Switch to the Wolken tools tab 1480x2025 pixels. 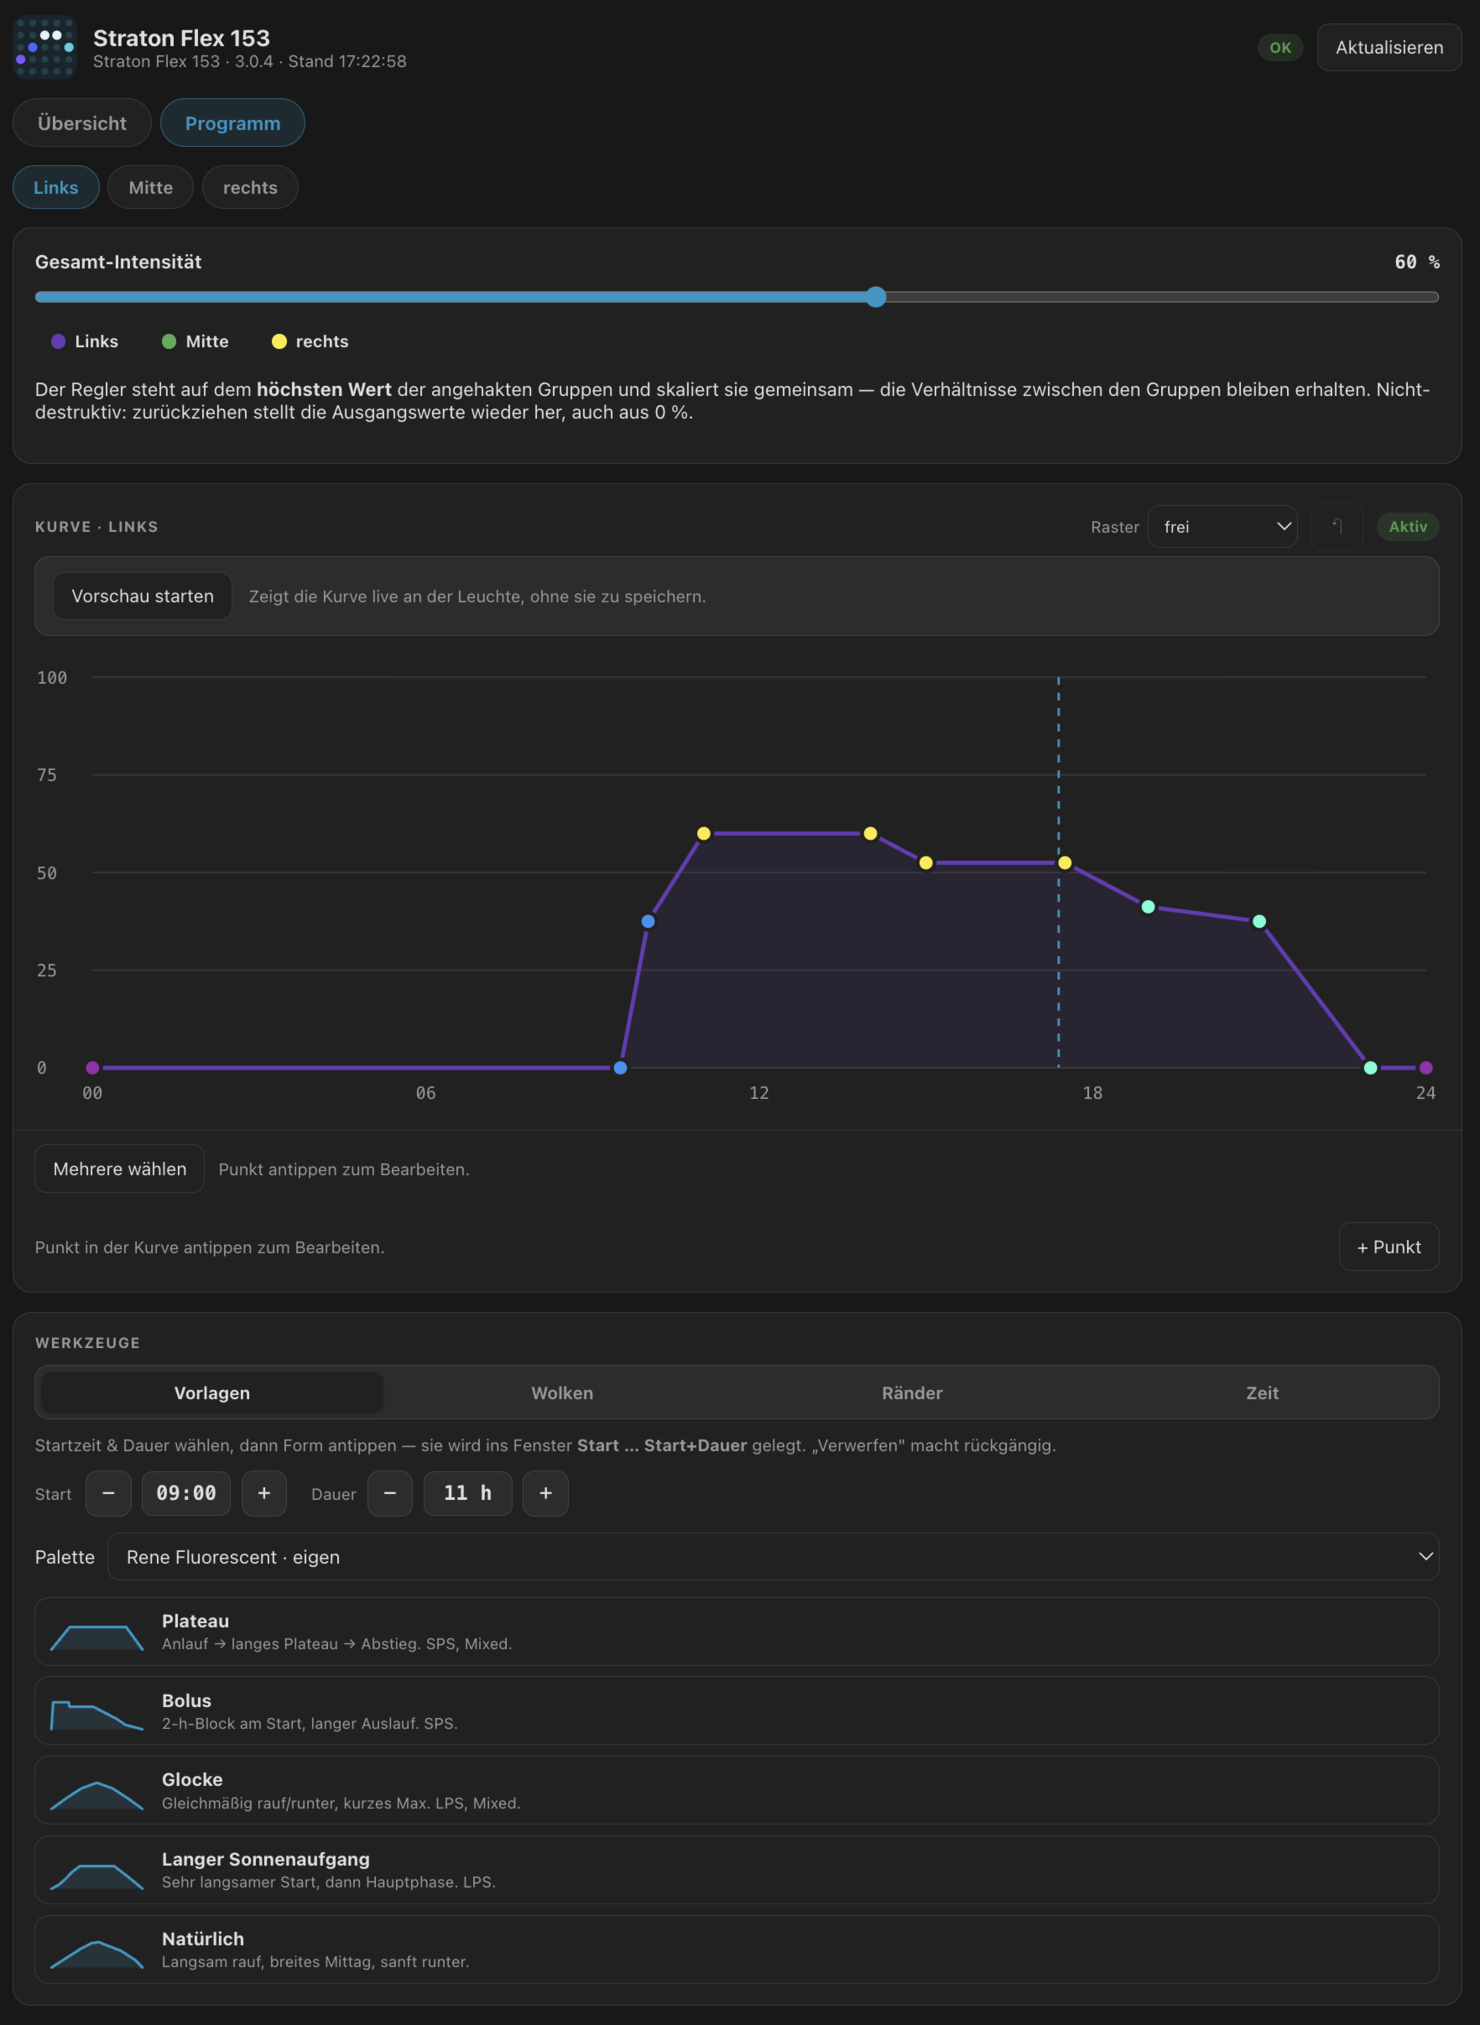click(562, 1393)
